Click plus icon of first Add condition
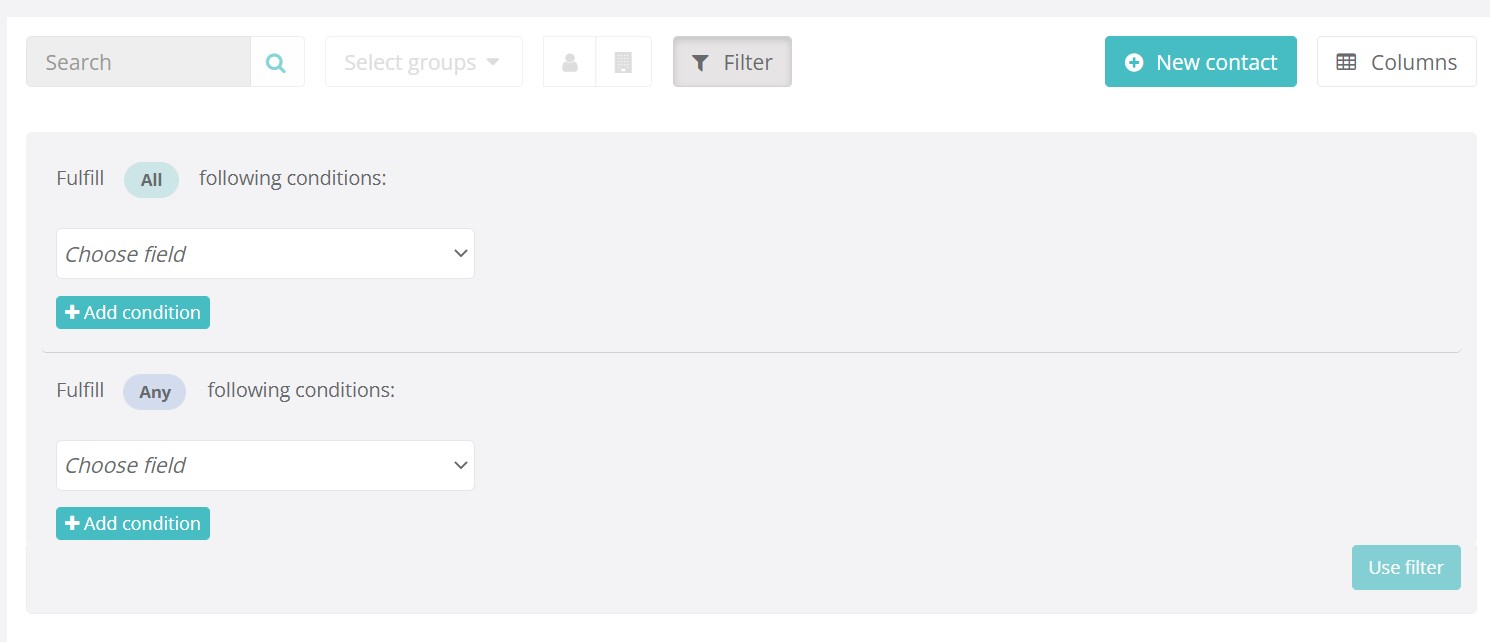The width and height of the screenshot is (1490, 642). [72, 313]
